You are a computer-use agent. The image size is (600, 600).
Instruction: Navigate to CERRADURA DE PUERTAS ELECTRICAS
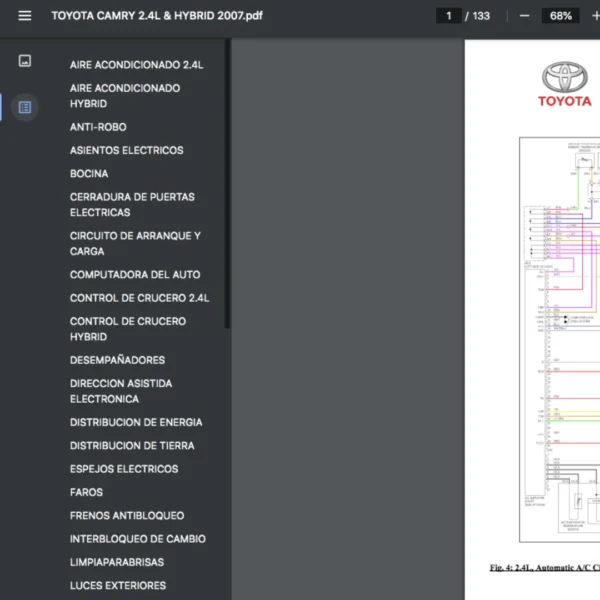132,205
